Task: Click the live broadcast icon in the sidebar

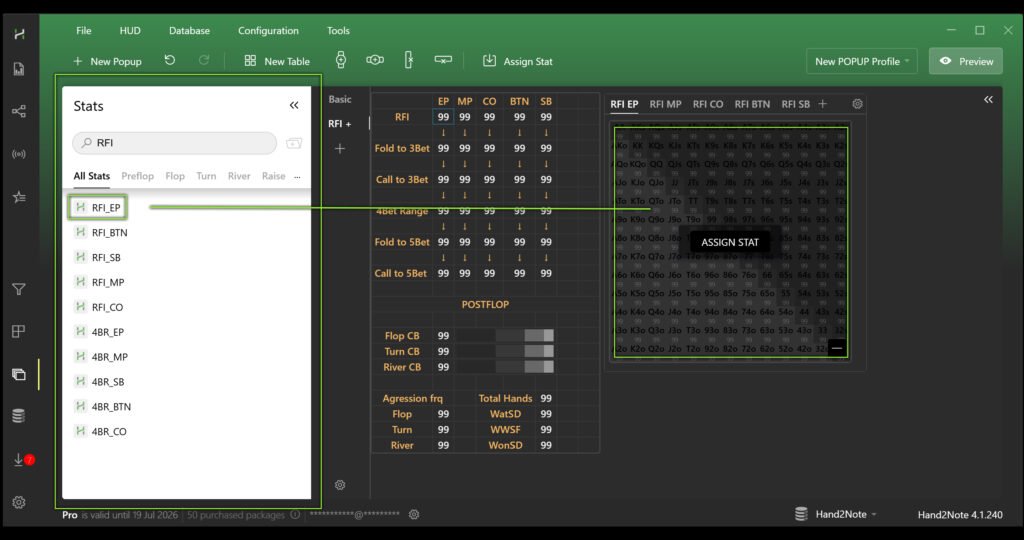Action: point(18,154)
